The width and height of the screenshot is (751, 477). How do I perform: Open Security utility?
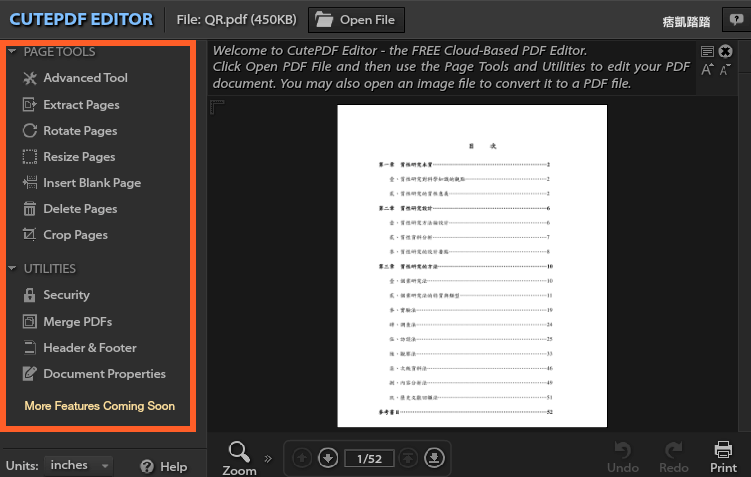tap(57, 295)
